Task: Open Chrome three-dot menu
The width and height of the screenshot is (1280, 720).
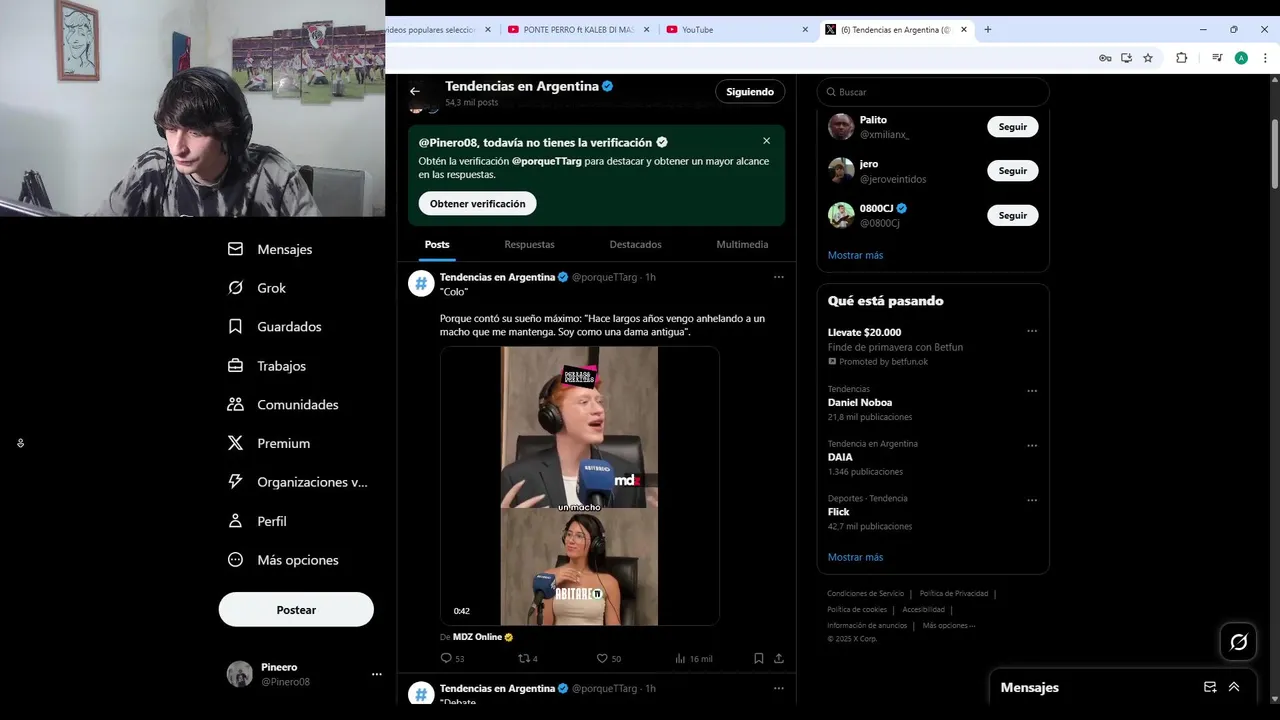Action: click(1264, 58)
